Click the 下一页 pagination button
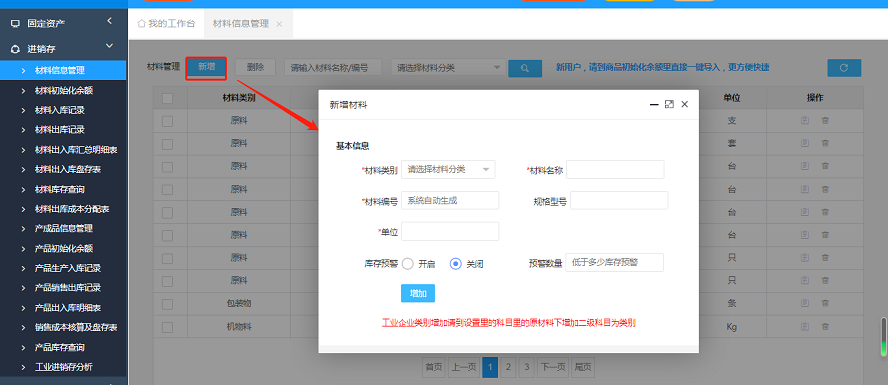 coord(553,367)
